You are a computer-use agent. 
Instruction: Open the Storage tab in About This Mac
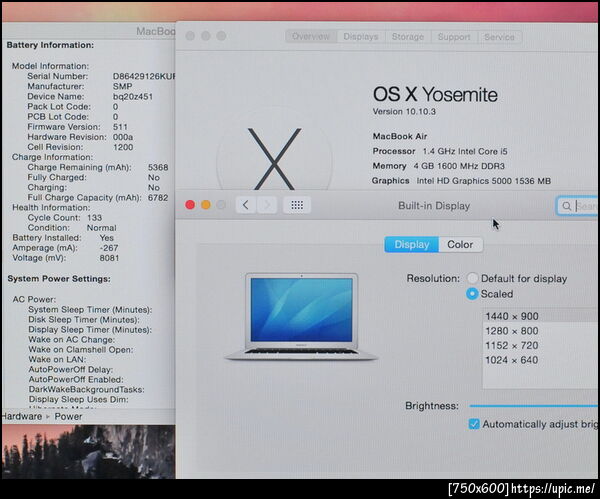(408, 37)
